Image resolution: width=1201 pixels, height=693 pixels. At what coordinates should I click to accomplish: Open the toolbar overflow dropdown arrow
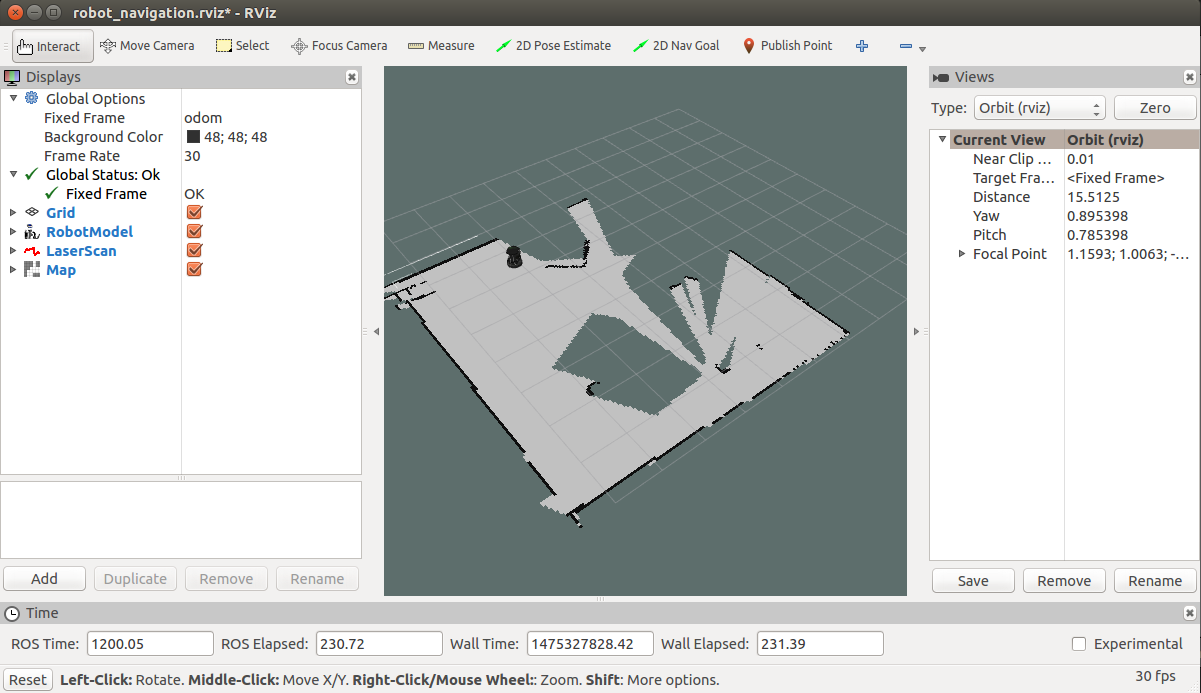(x=922, y=49)
